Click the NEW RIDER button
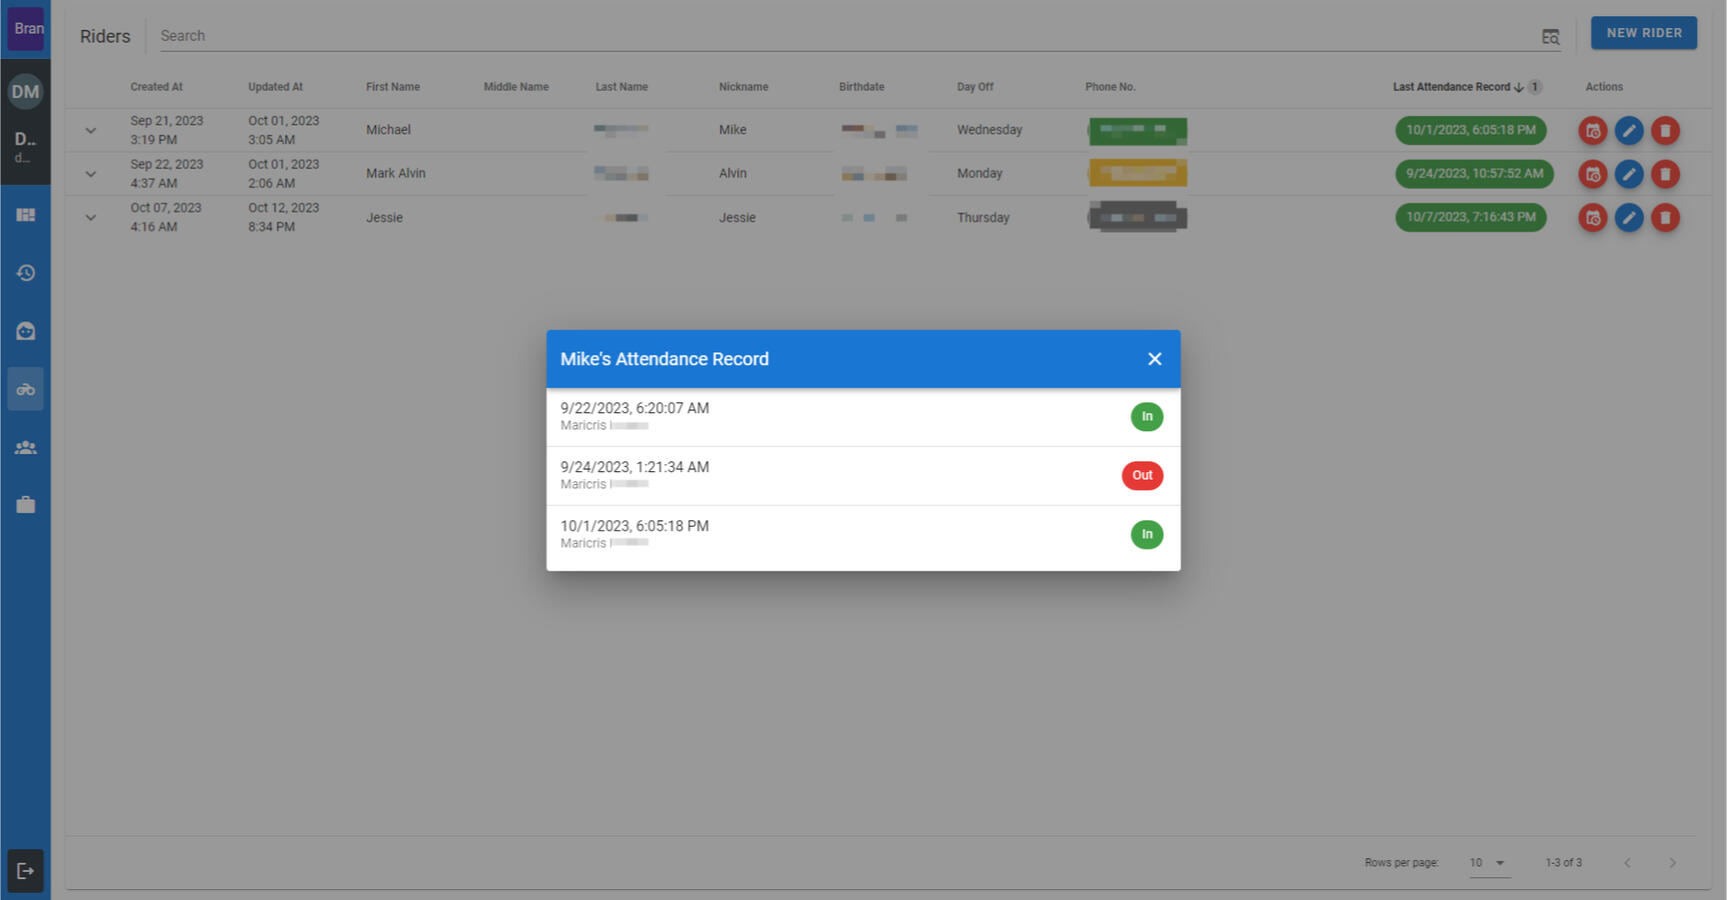 [x=1643, y=33]
